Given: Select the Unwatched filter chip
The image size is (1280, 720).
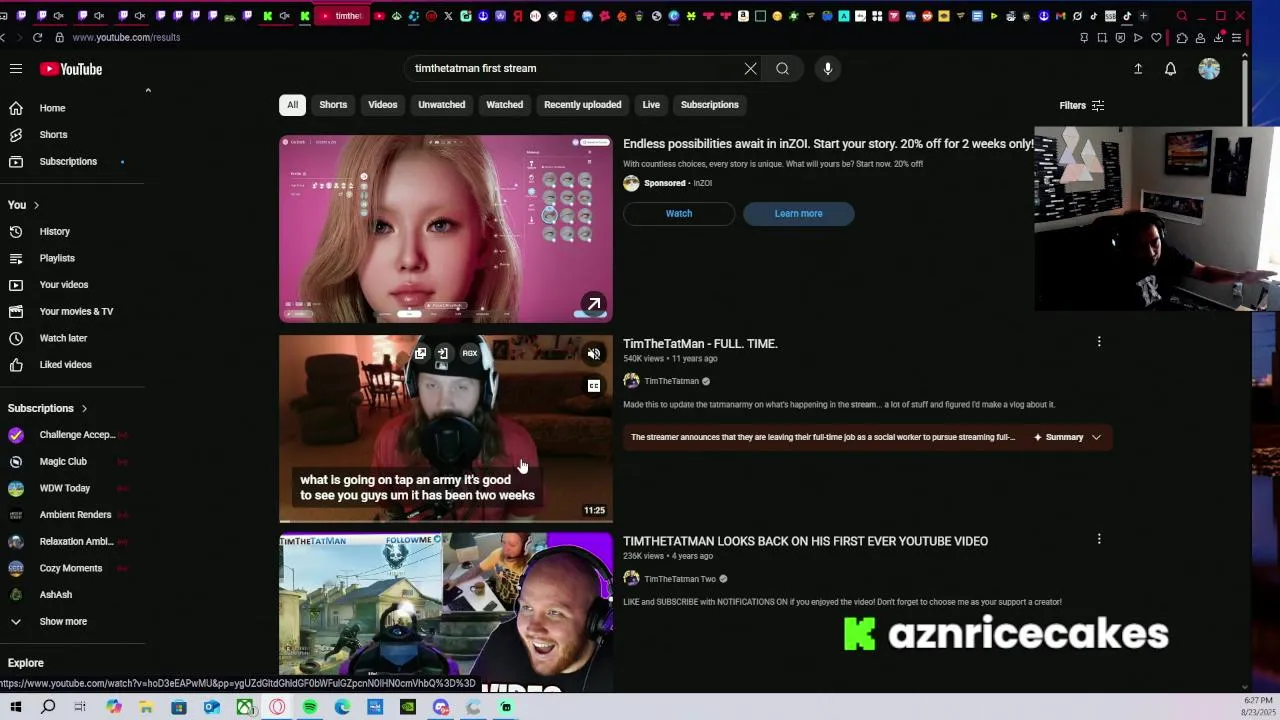Looking at the screenshot, I should (441, 105).
